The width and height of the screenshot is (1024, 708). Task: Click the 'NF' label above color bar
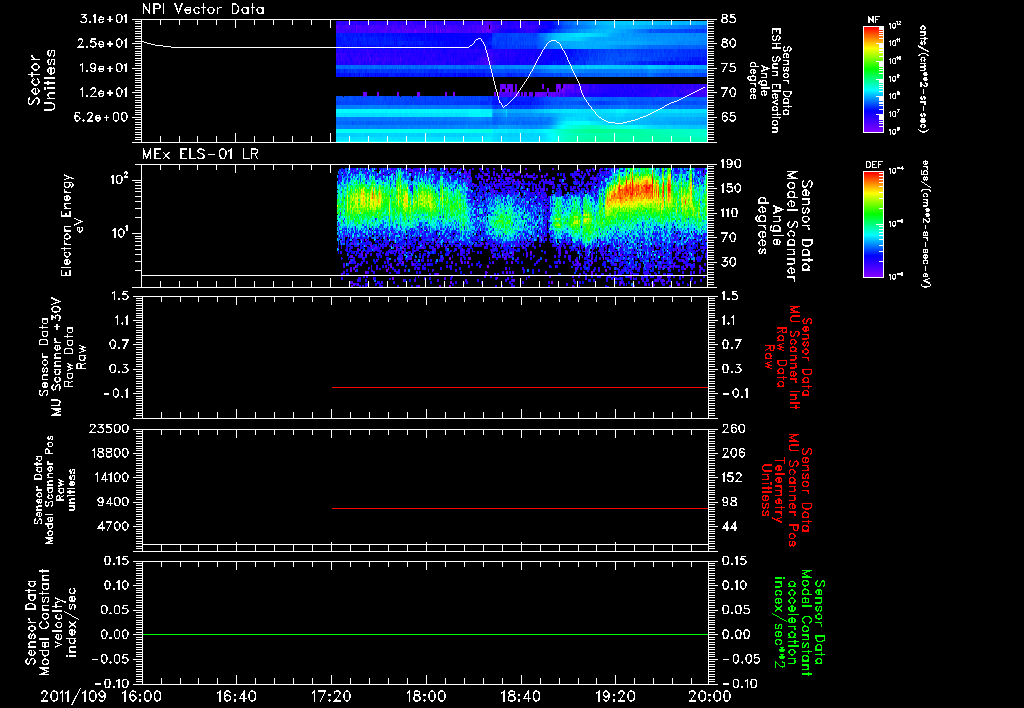(x=874, y=20)
